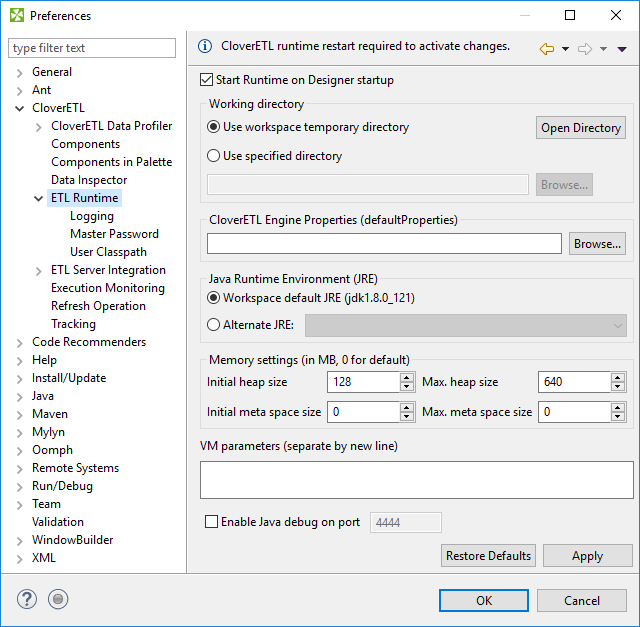Open Logging preference page
This screenshot has width=640, height=627.
click(92, 216)
